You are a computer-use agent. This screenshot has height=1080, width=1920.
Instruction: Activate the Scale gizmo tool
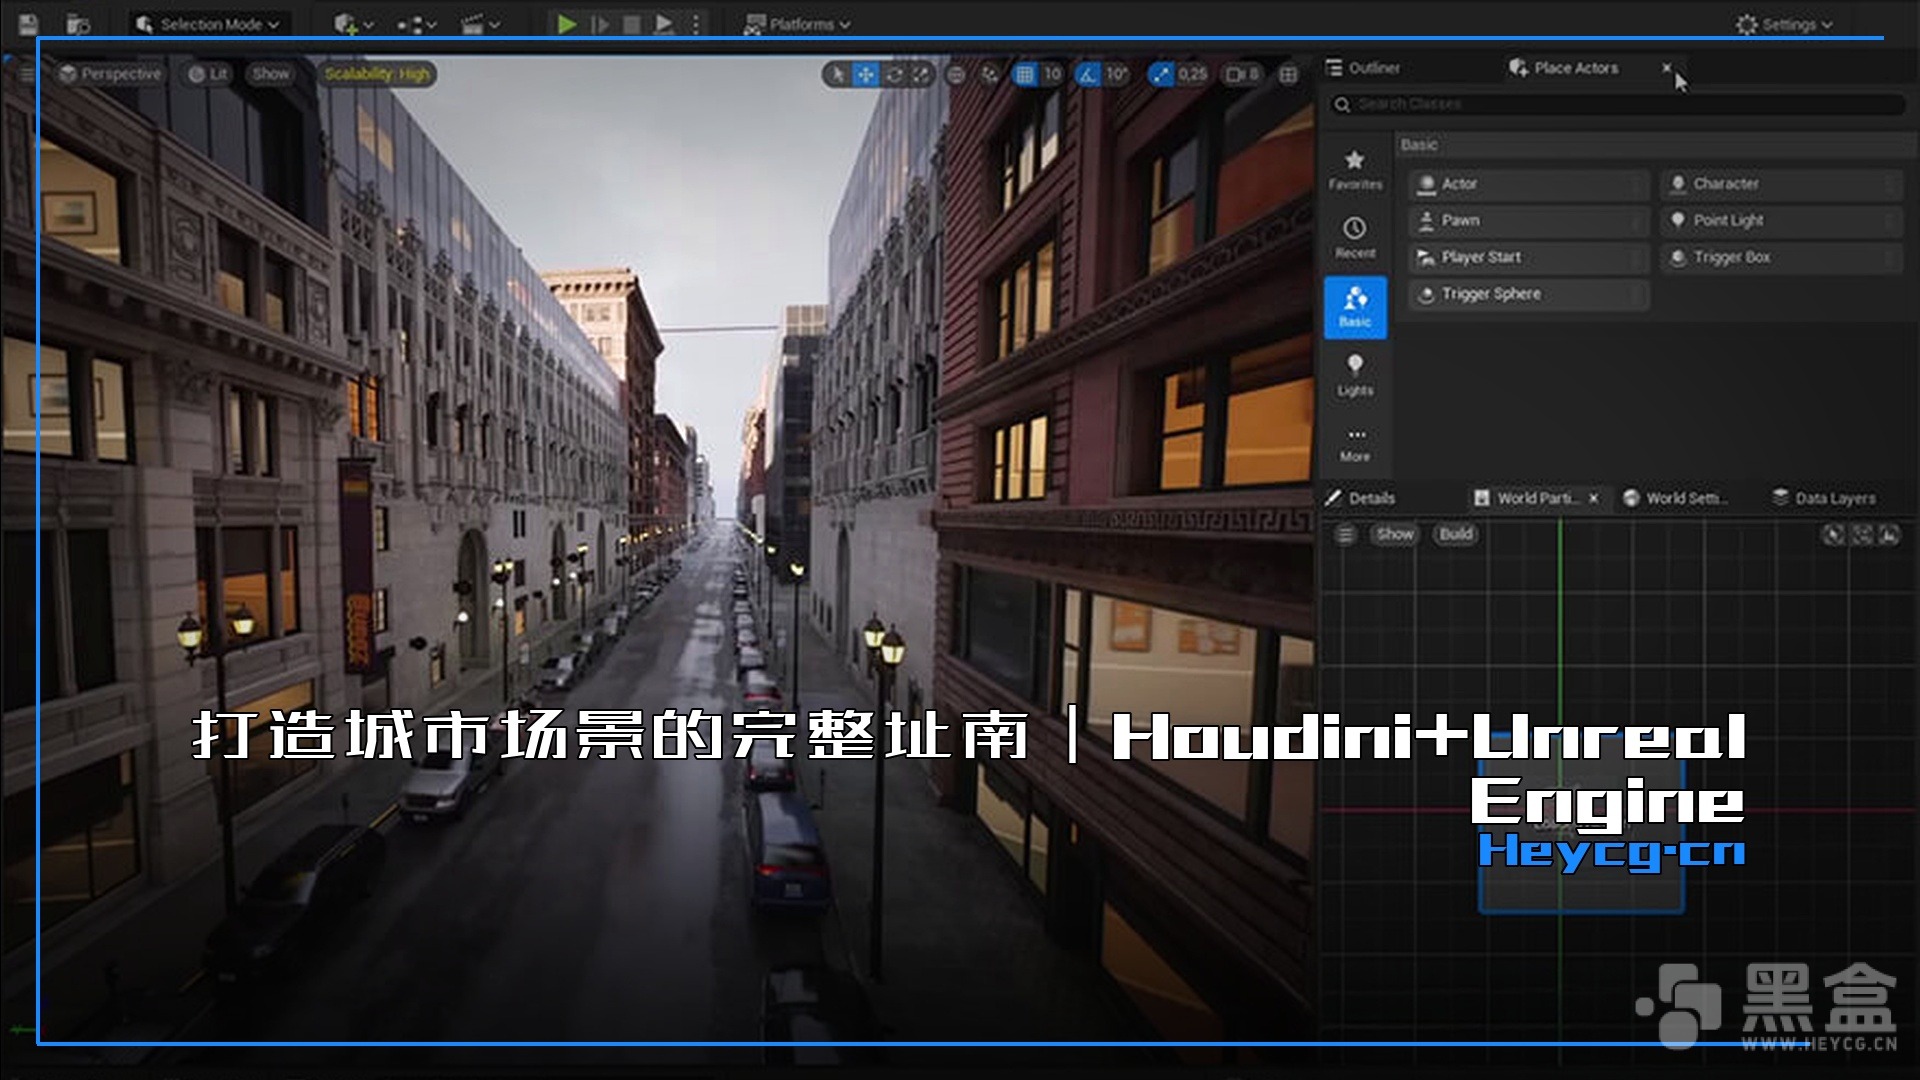920,74
